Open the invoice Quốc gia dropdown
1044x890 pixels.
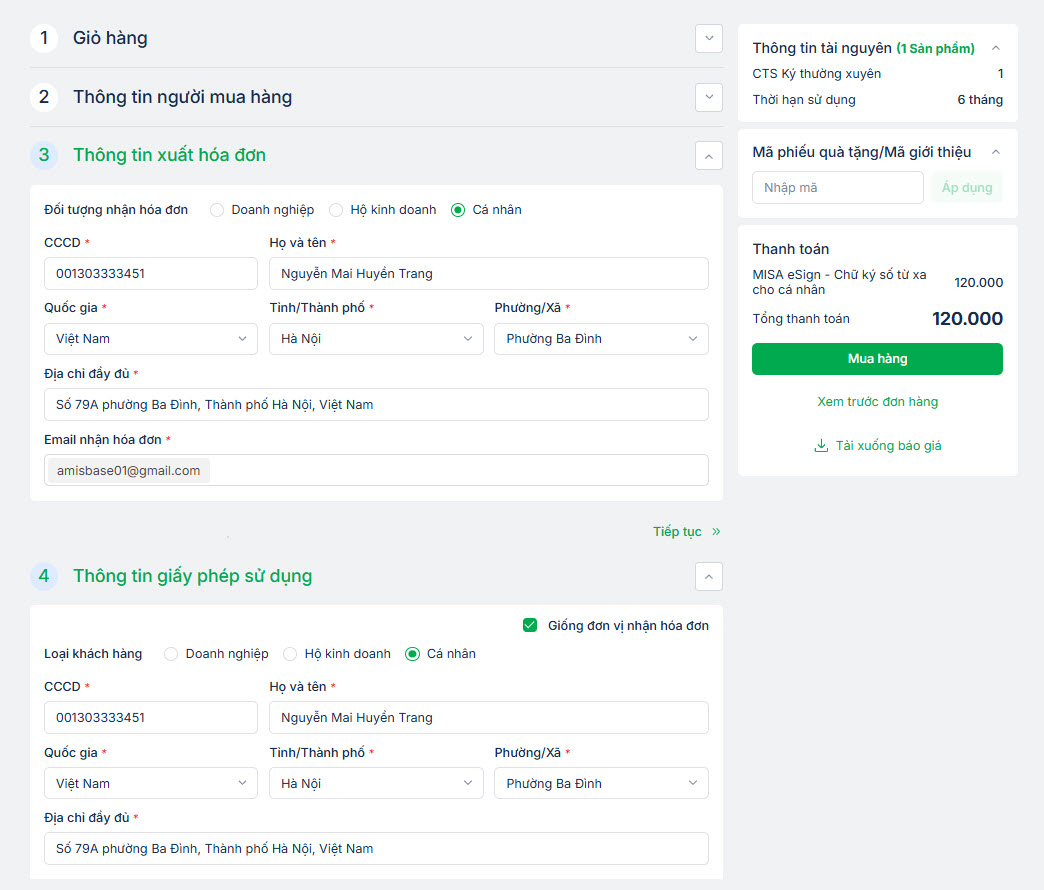151,339
